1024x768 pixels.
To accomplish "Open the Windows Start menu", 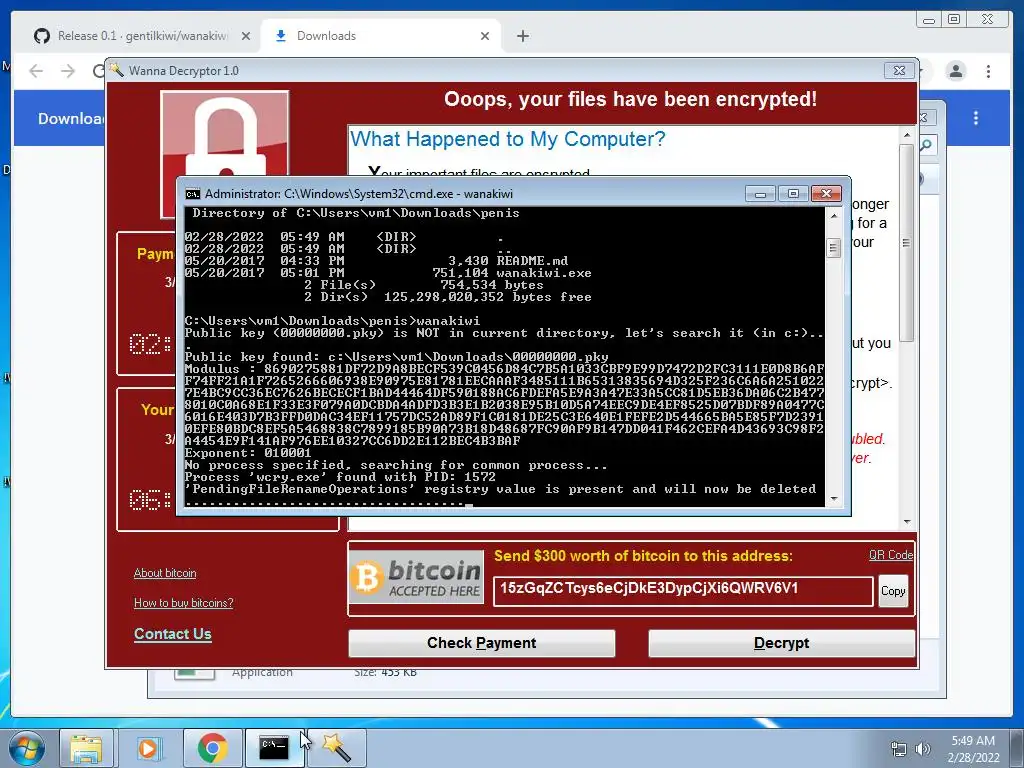I will (x=27, y=748).
